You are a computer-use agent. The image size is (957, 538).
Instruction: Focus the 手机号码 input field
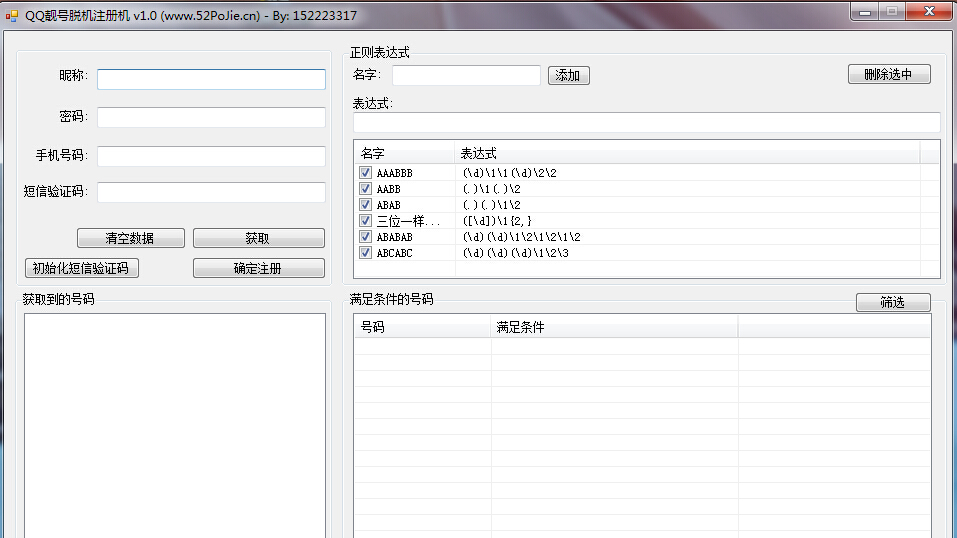tap(211, 156)
